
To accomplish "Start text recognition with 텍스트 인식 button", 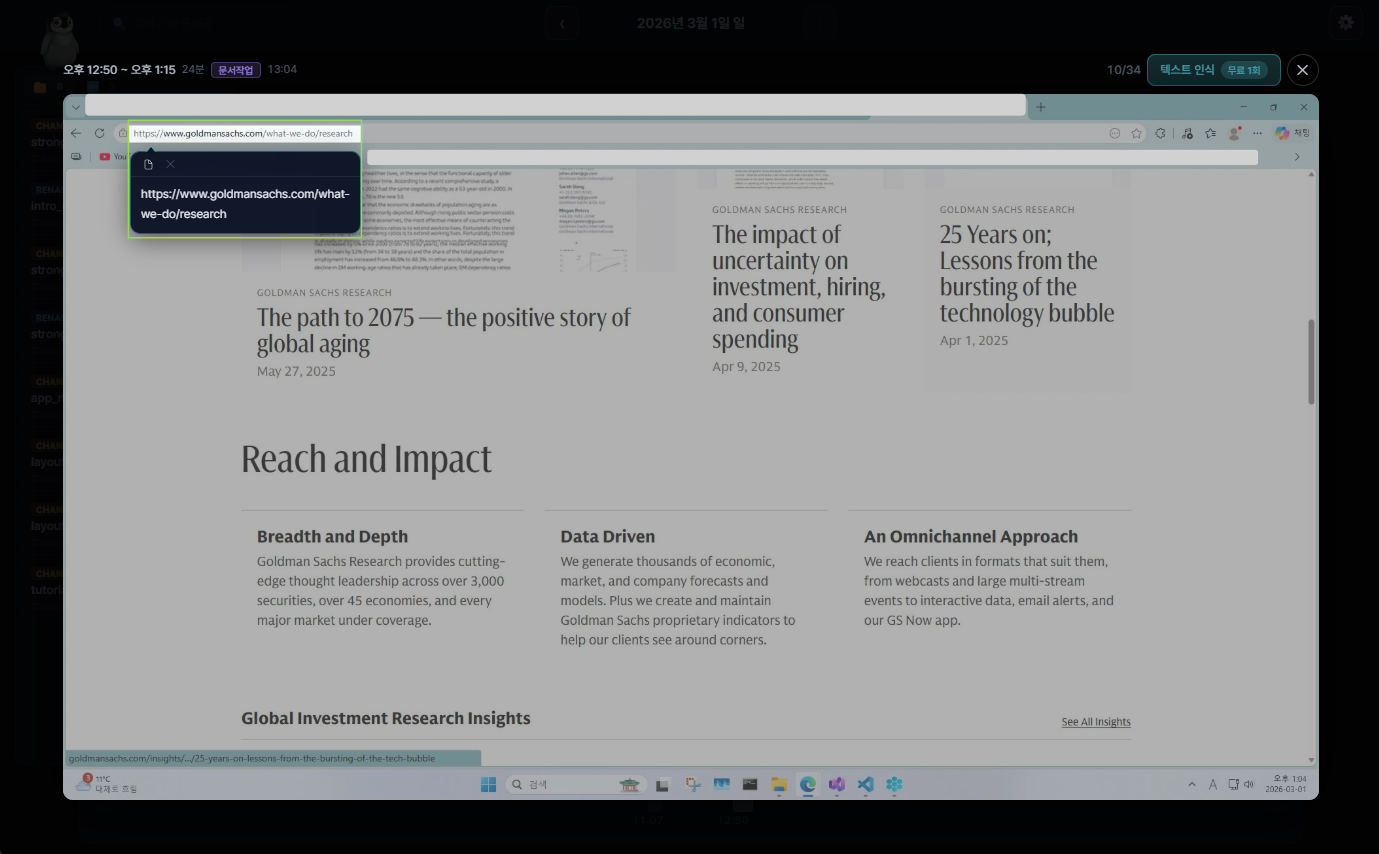I will coord(1213,70).
